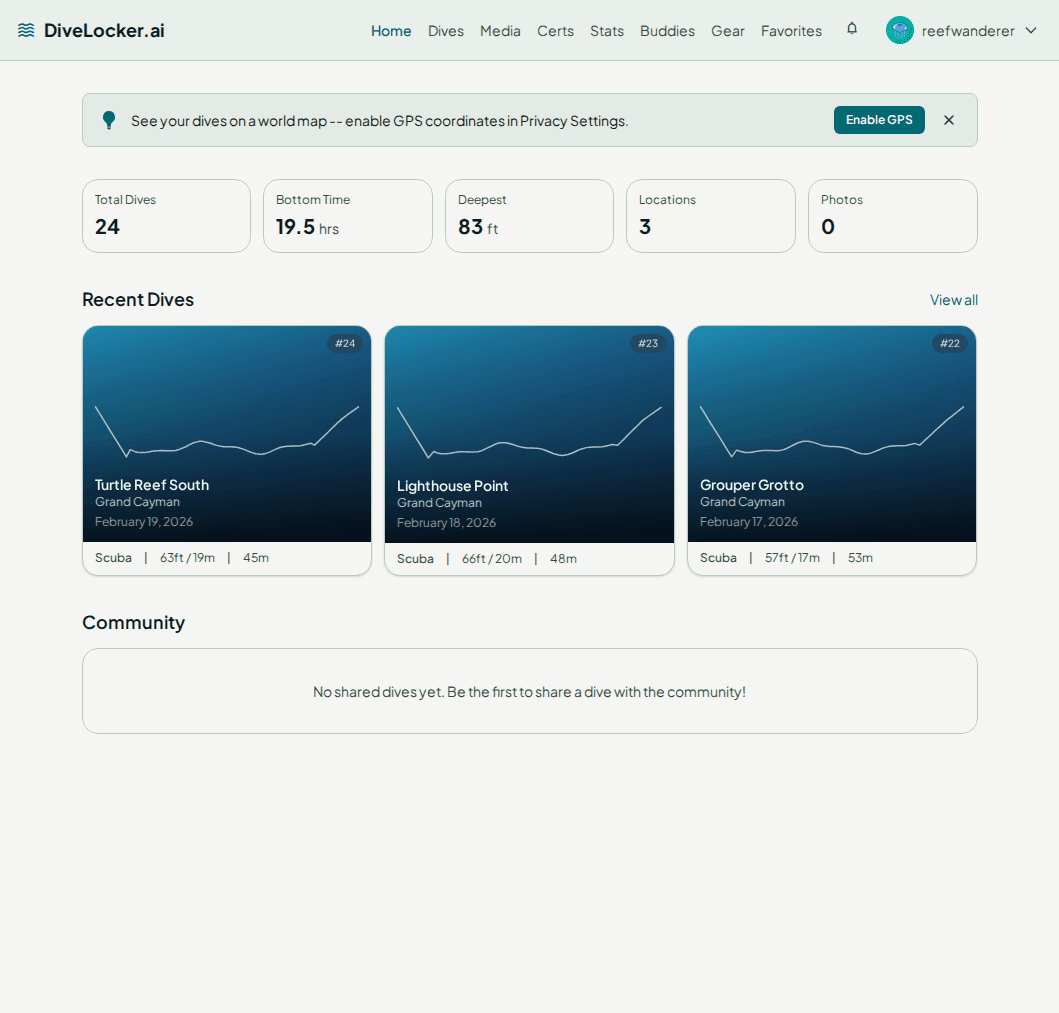Click the depth profile of Grouper Grotto
Screen dimensions: 1059x1013
(x=832, y=432)
